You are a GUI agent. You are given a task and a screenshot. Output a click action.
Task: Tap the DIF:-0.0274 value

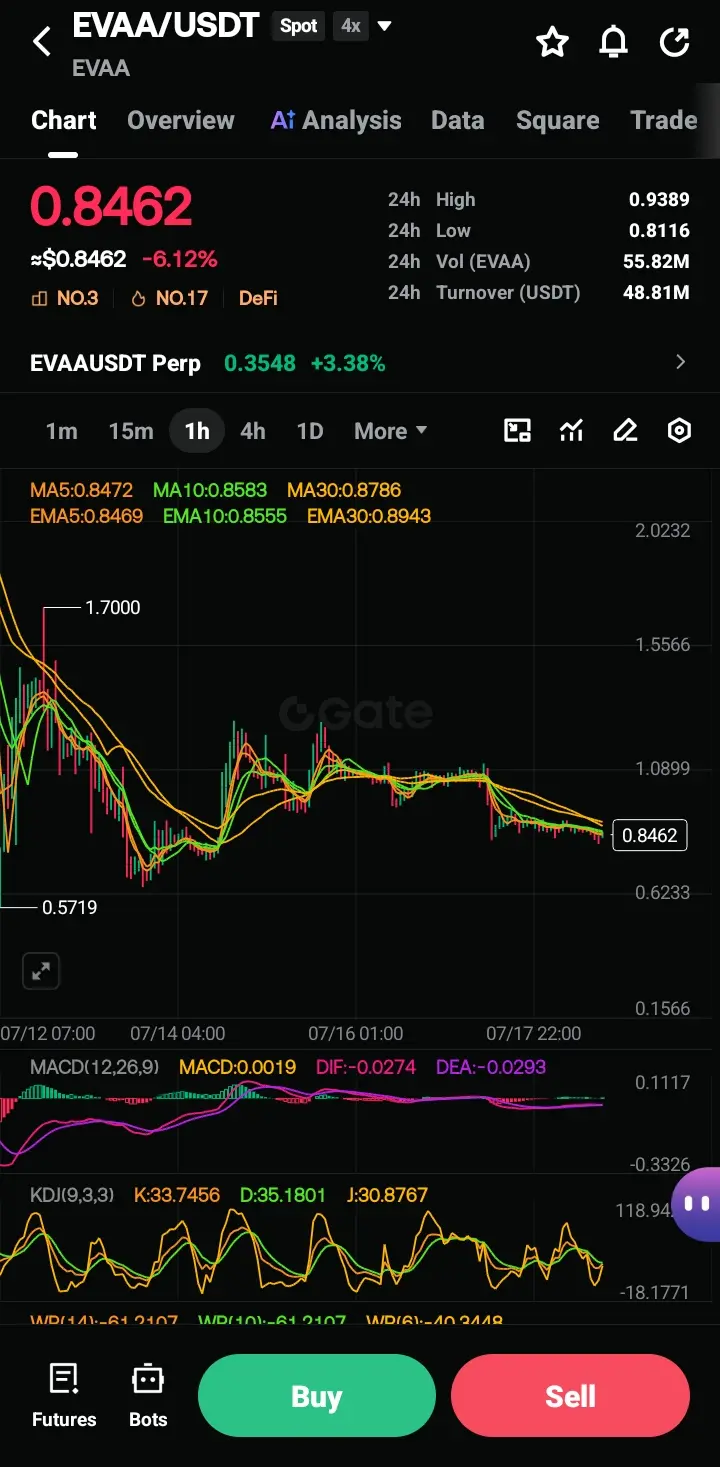pos(366,1067)
